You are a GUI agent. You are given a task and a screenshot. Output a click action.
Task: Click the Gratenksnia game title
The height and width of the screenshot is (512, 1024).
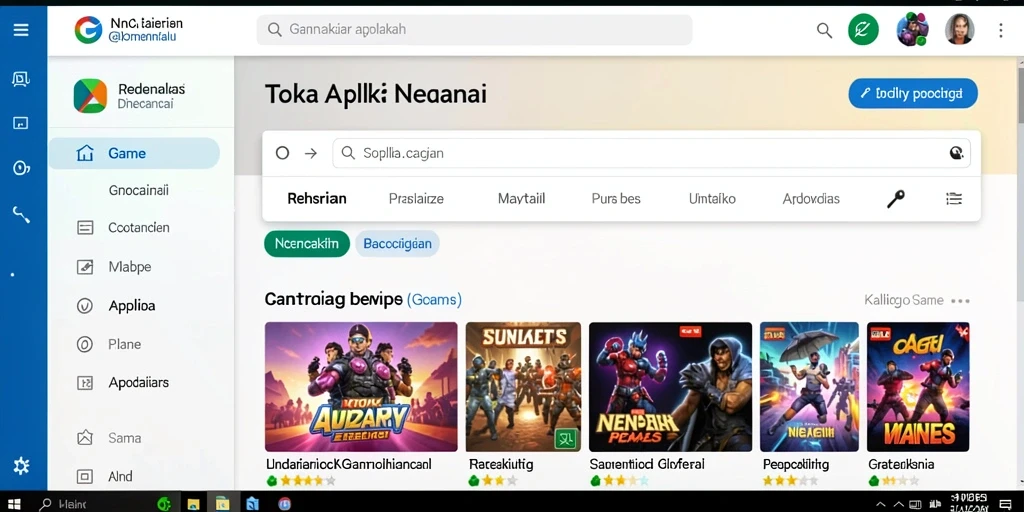tap(901, 464)
